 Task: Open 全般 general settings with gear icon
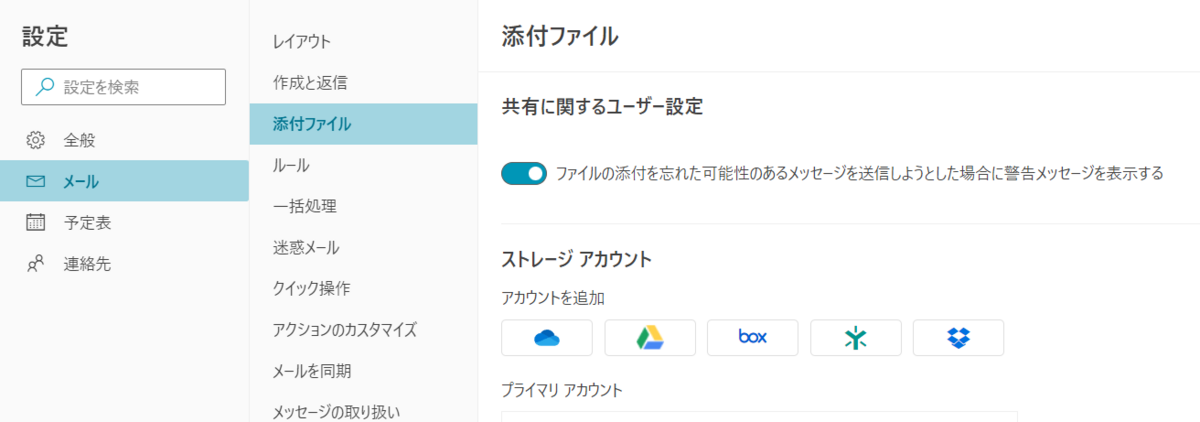pos(124,140)
